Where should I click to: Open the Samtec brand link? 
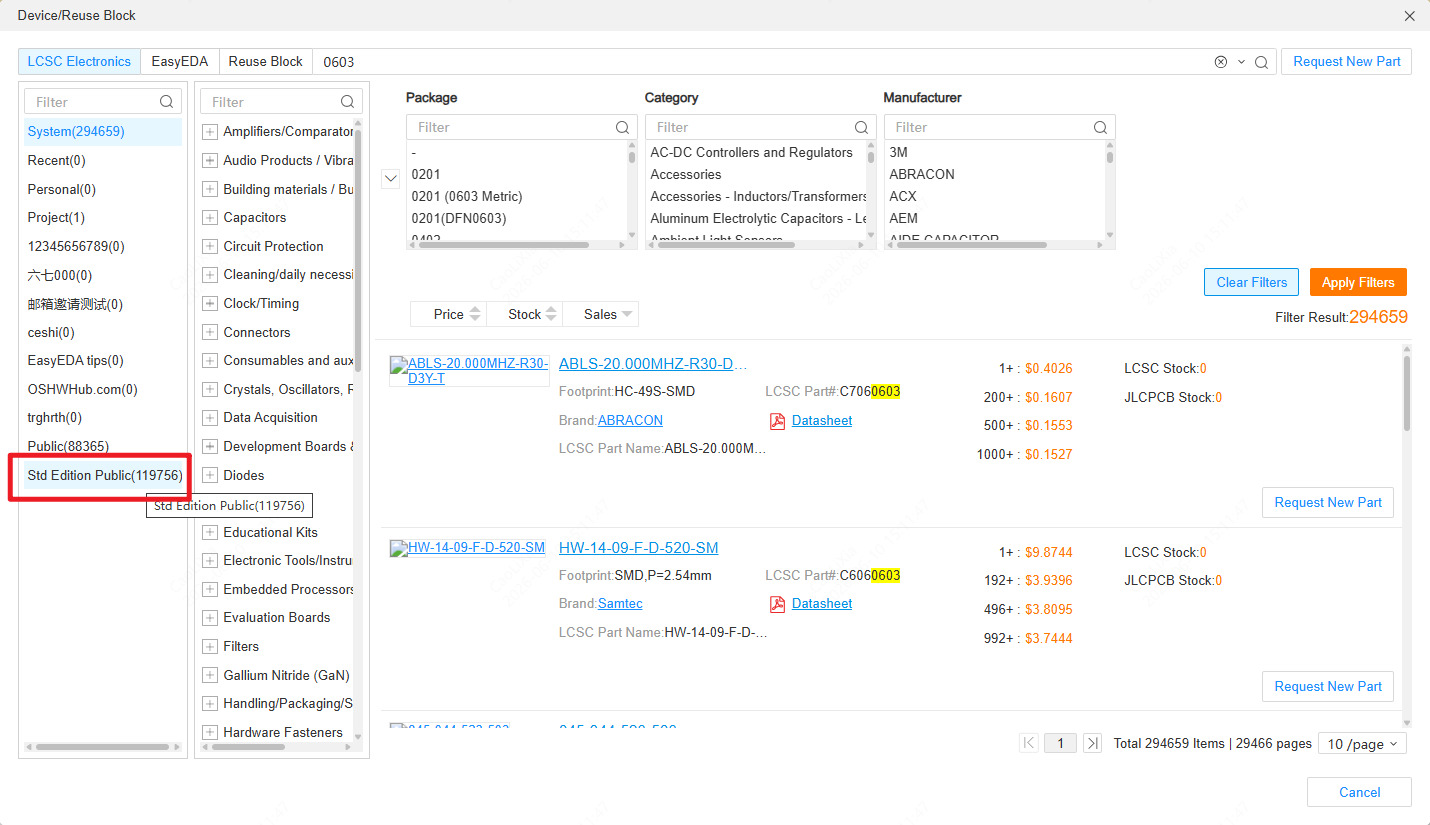coord(620,604)
